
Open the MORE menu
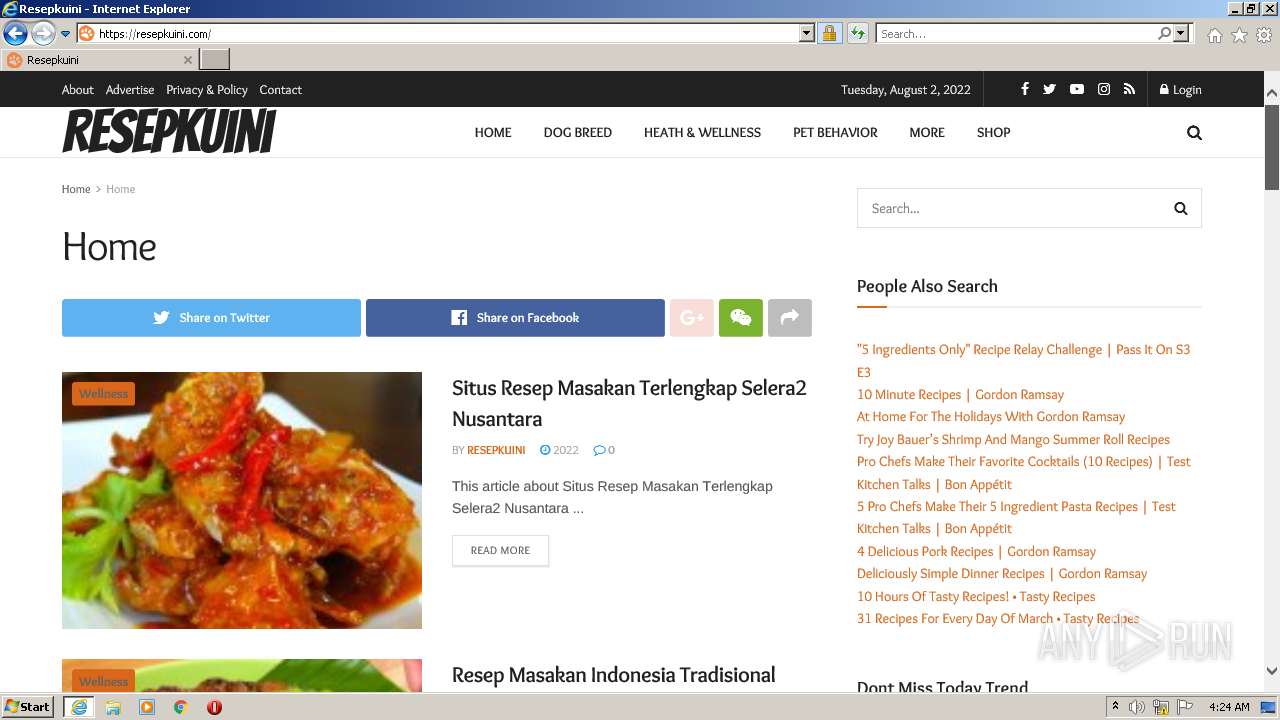tap(927, 132)
